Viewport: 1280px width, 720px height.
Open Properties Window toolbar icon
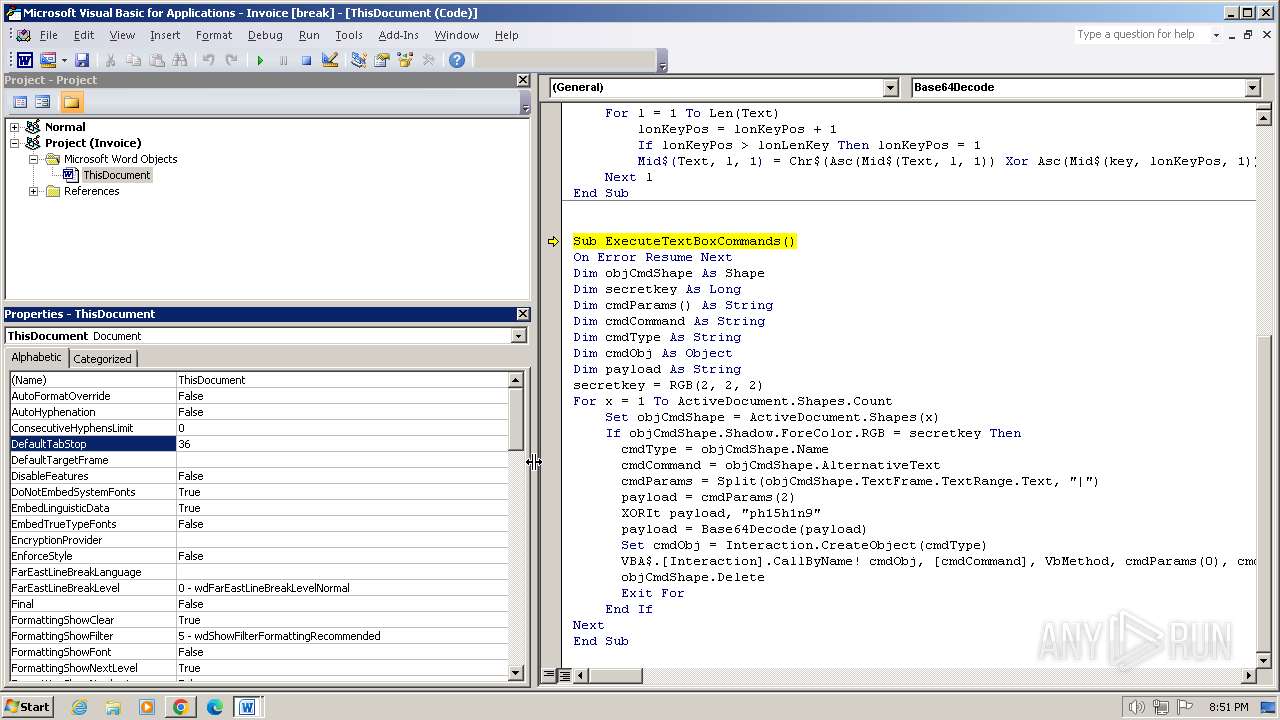381,60
